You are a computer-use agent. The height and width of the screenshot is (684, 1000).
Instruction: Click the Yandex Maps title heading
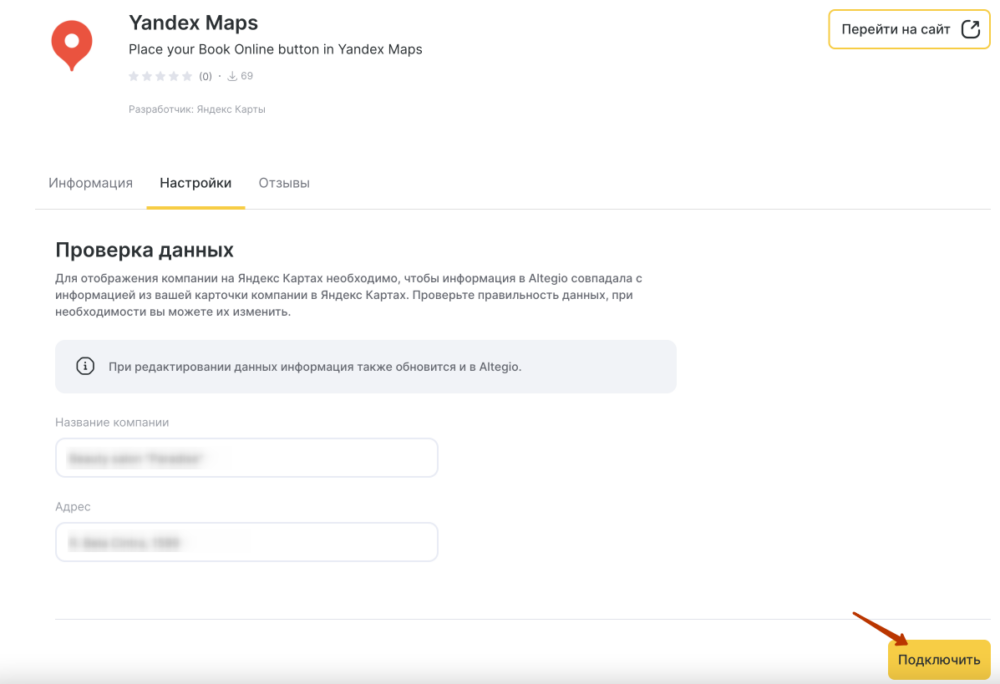click(x=193, y=22)
